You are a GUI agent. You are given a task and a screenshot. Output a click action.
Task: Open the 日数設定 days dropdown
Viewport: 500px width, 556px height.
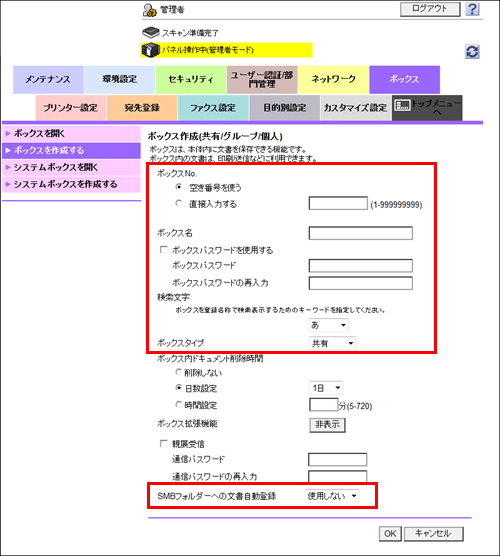click(x=326, y=388)
